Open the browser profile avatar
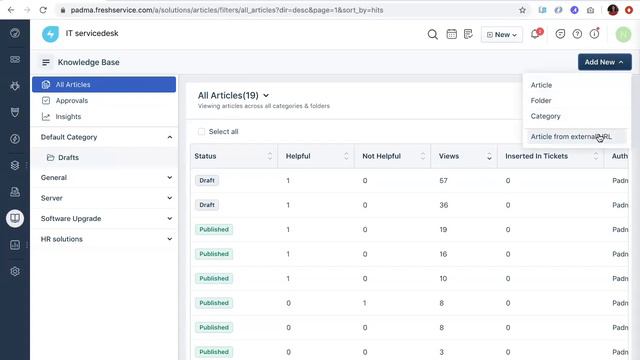 613,10
